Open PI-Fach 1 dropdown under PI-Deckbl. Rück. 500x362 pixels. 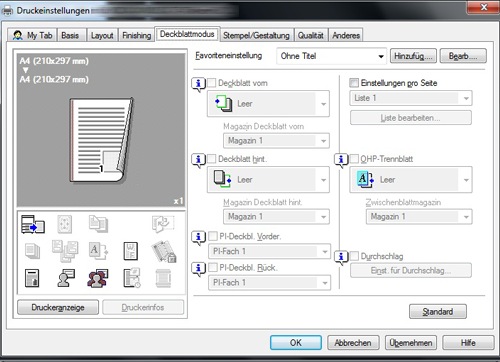point(269,283)
